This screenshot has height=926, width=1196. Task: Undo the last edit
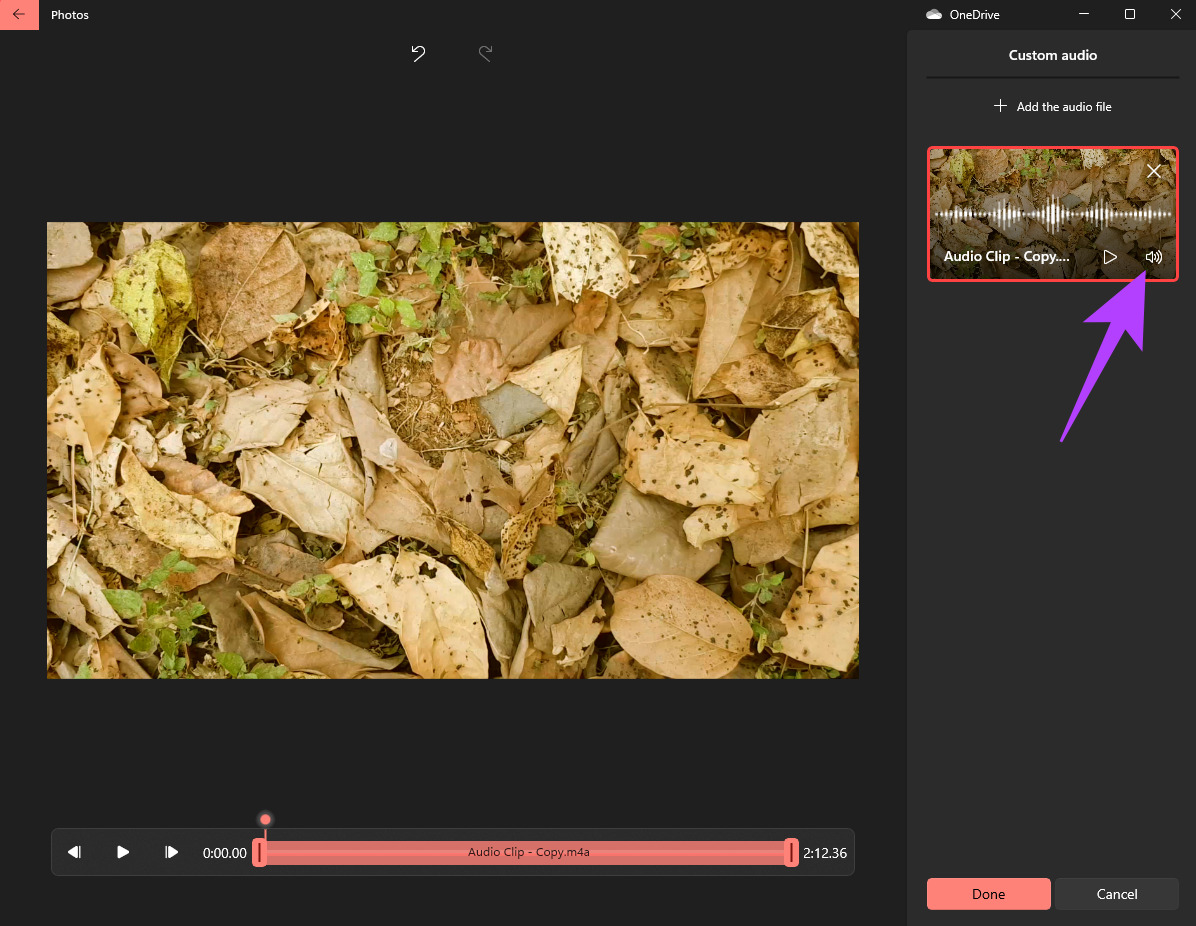pos(418,54)
